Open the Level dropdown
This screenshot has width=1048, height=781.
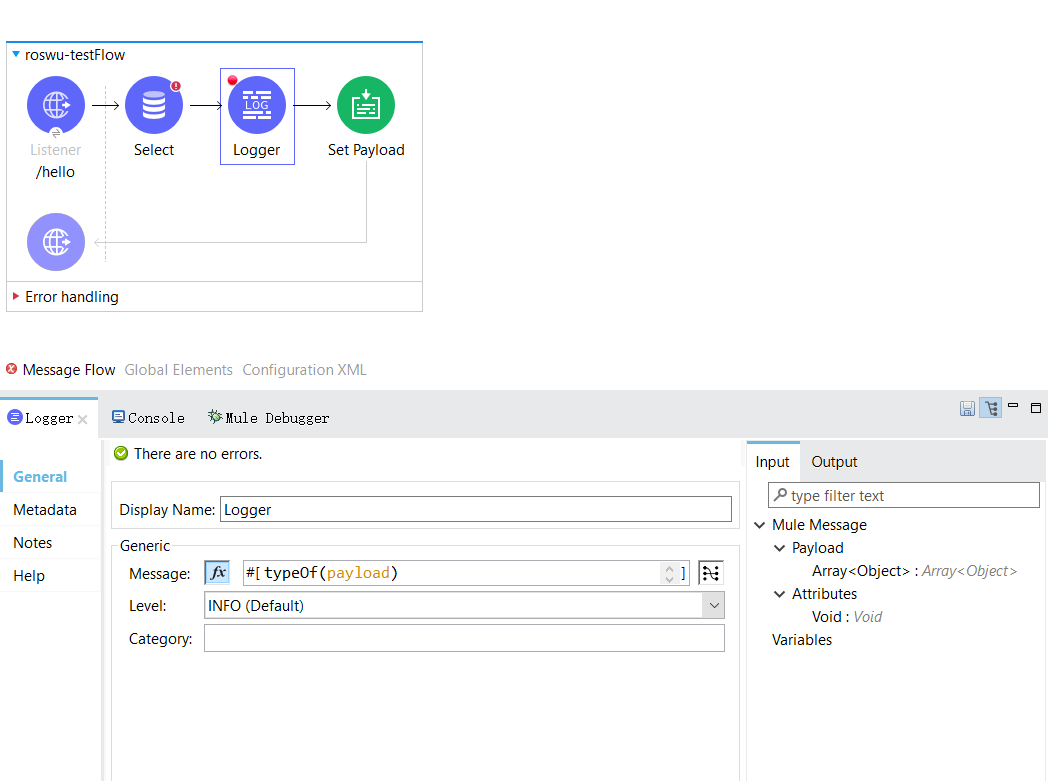(x=714, y=605)
